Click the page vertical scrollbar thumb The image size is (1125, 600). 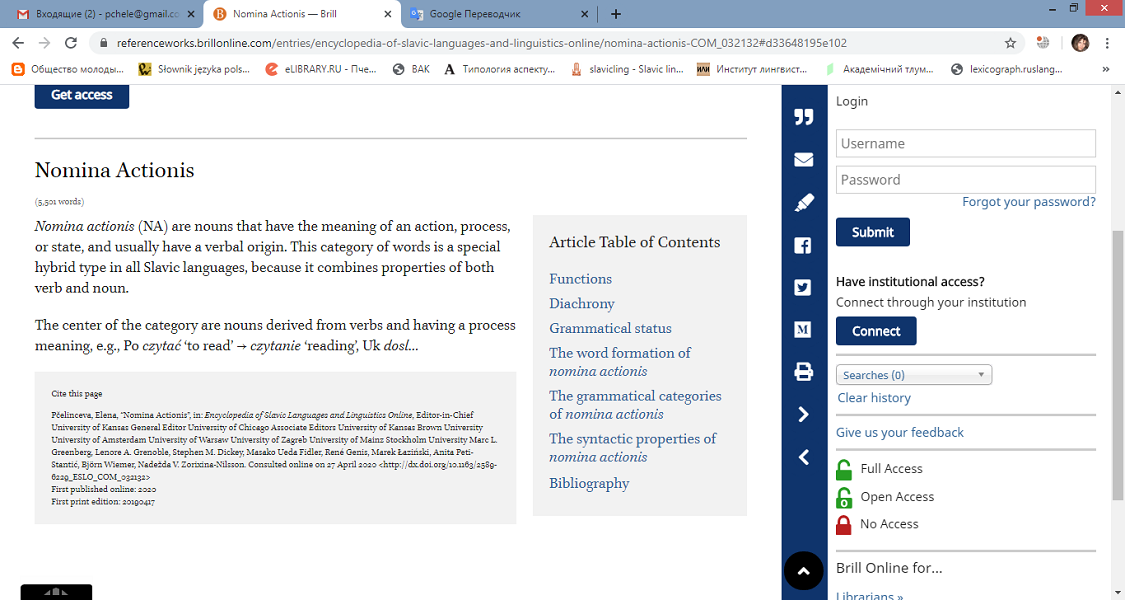coord(1118,365)
